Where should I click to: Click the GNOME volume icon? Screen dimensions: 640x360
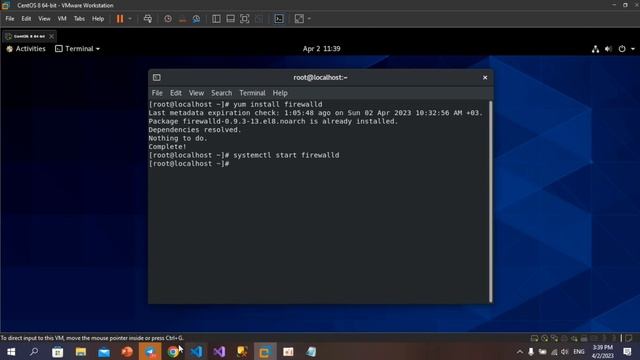pyautogui.click(x=608, y=49)
